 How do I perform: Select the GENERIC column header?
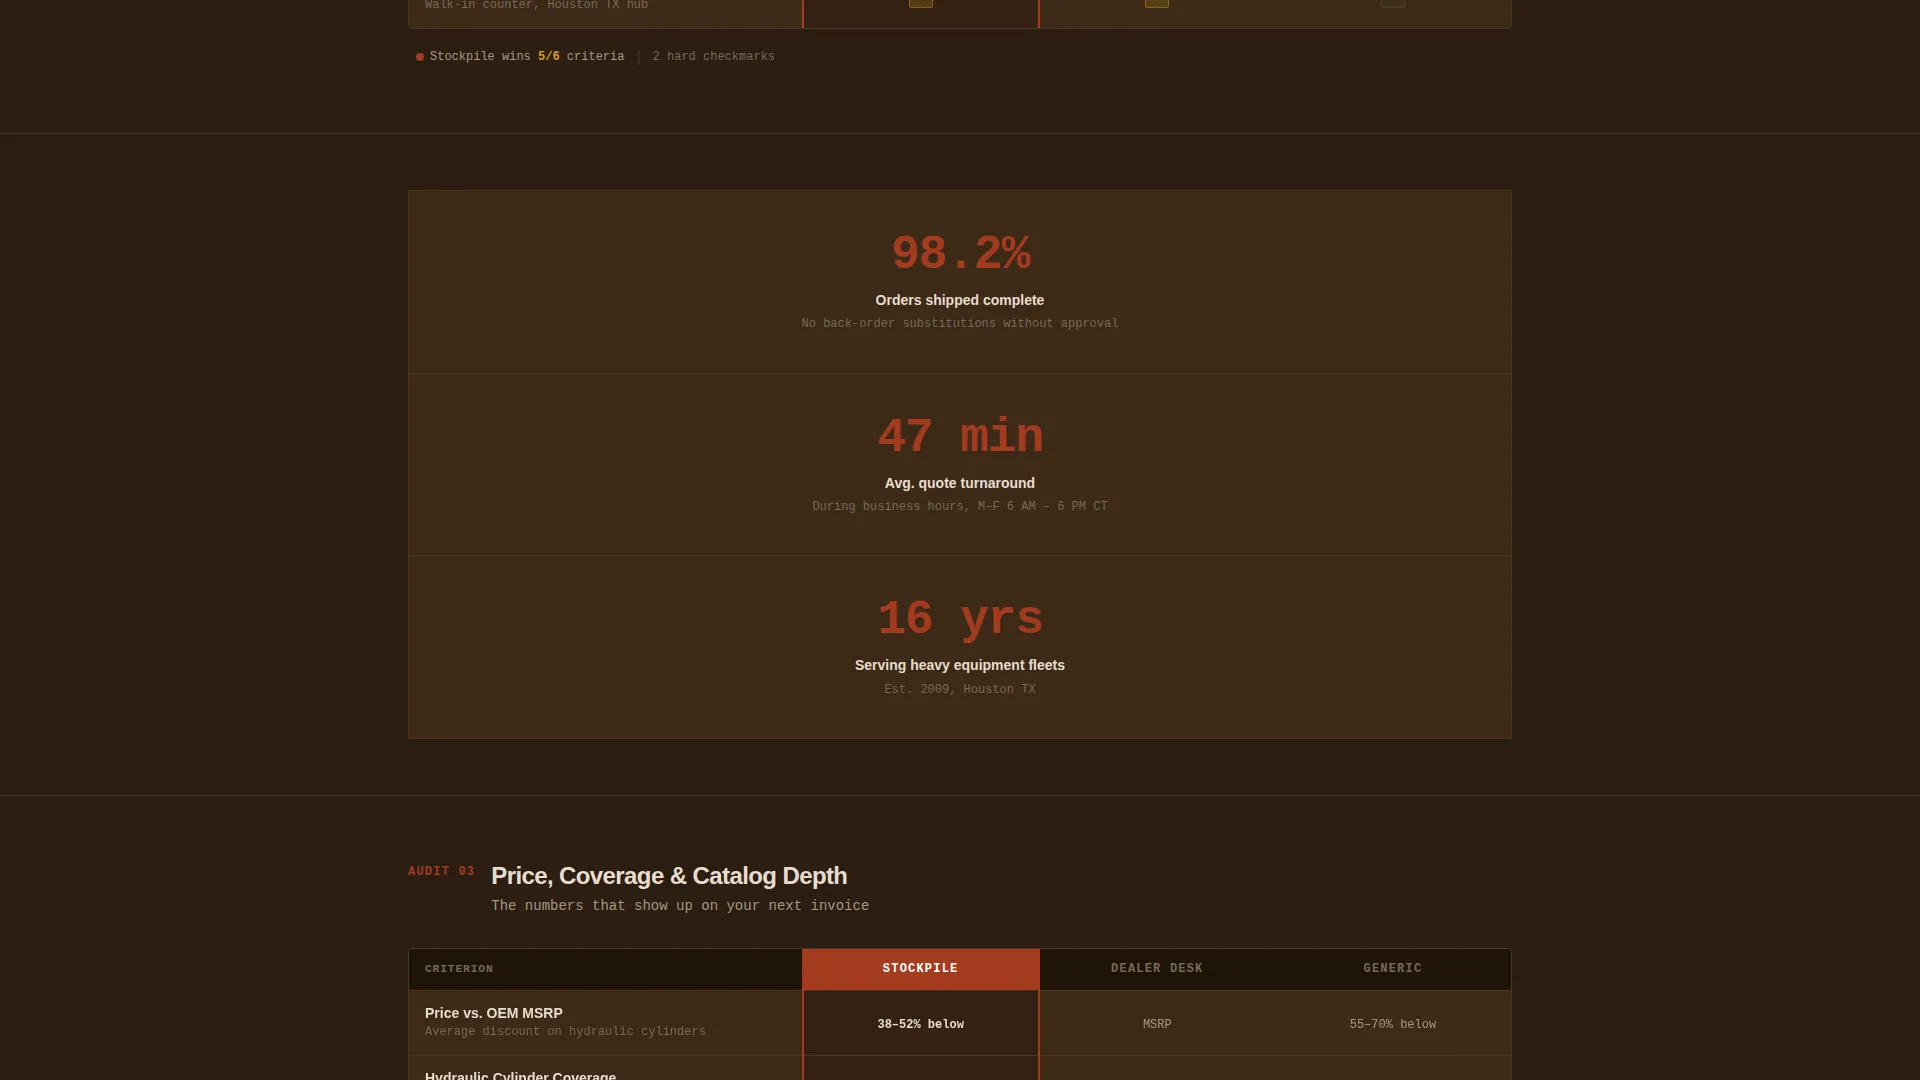[1392, 969]
